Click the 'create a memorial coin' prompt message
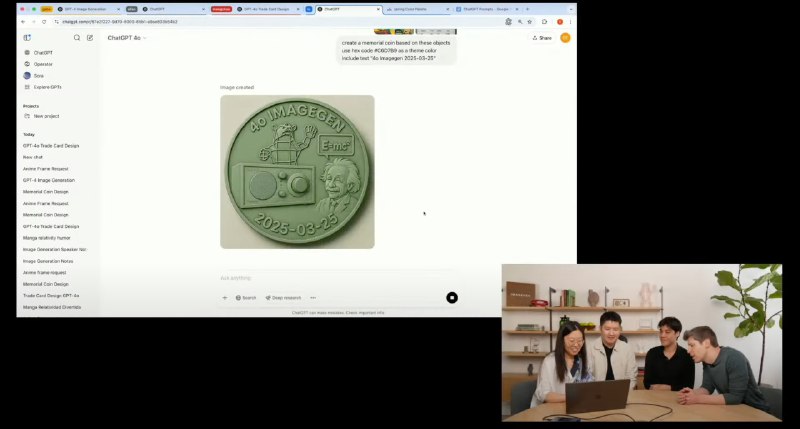800x429 pixels. 396,51
